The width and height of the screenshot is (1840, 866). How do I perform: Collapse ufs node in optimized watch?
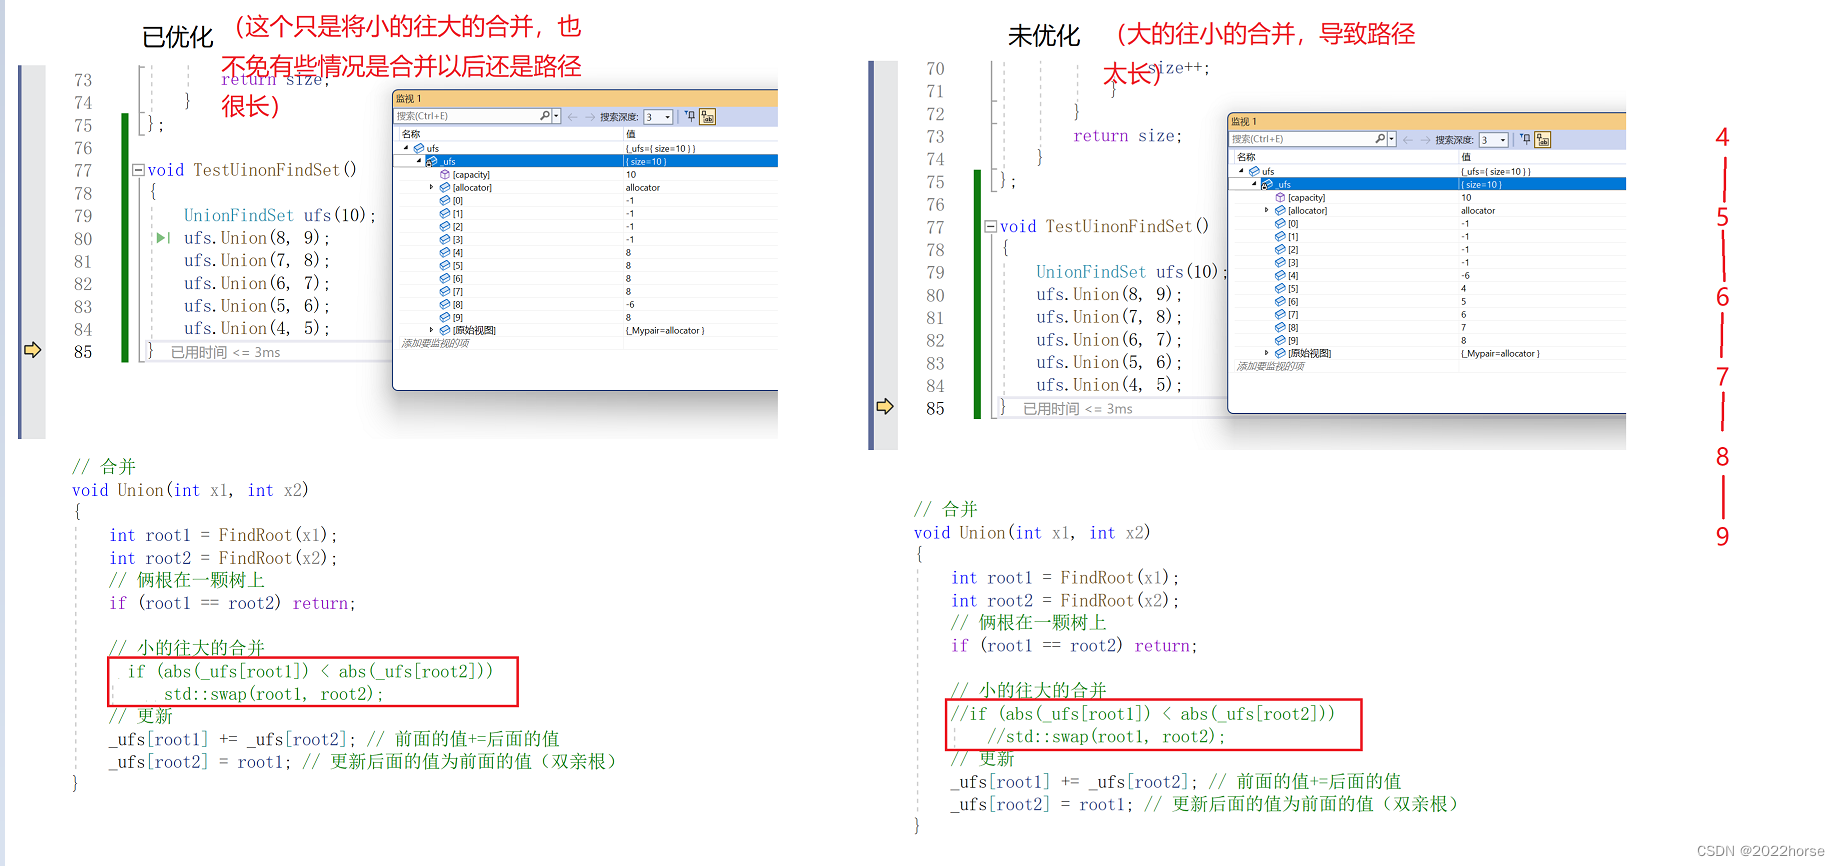406,148
